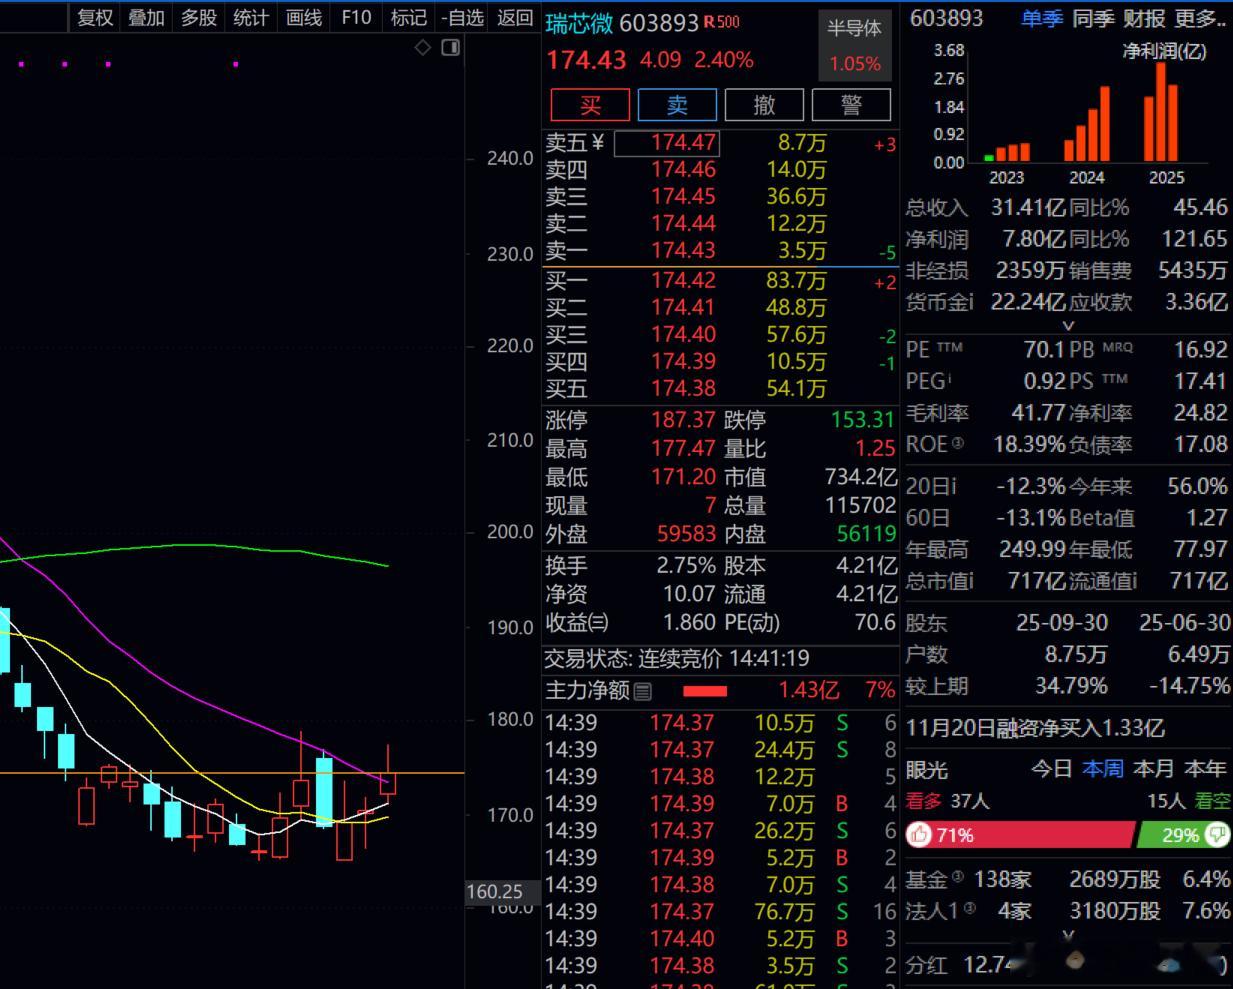
Task: Click the ¥ icon next to 卖五
Action: coord(598,144)
